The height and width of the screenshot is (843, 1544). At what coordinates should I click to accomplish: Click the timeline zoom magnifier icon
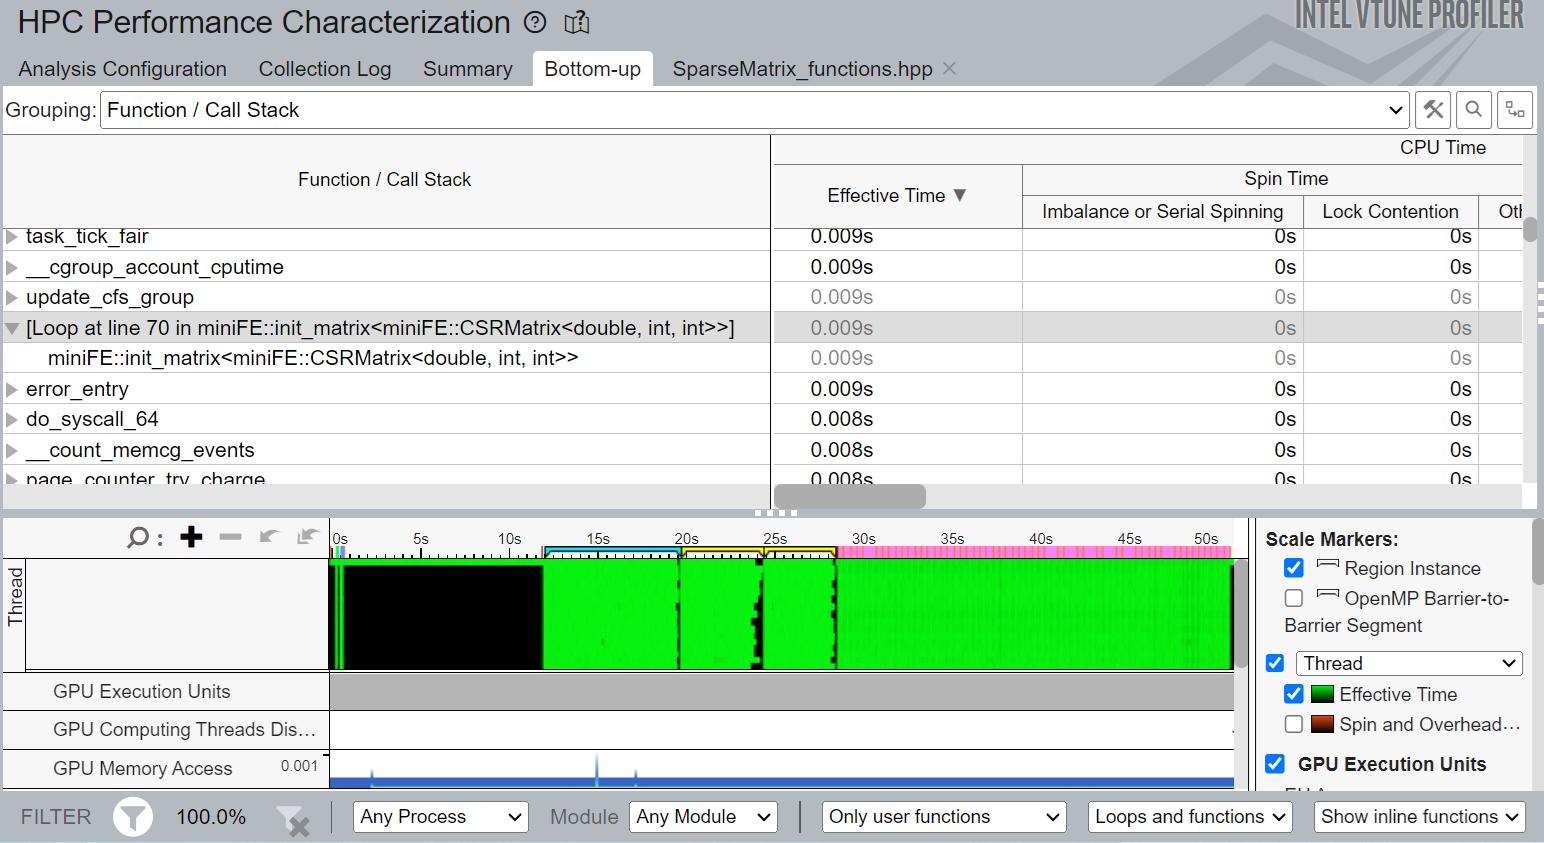(139, 538)
